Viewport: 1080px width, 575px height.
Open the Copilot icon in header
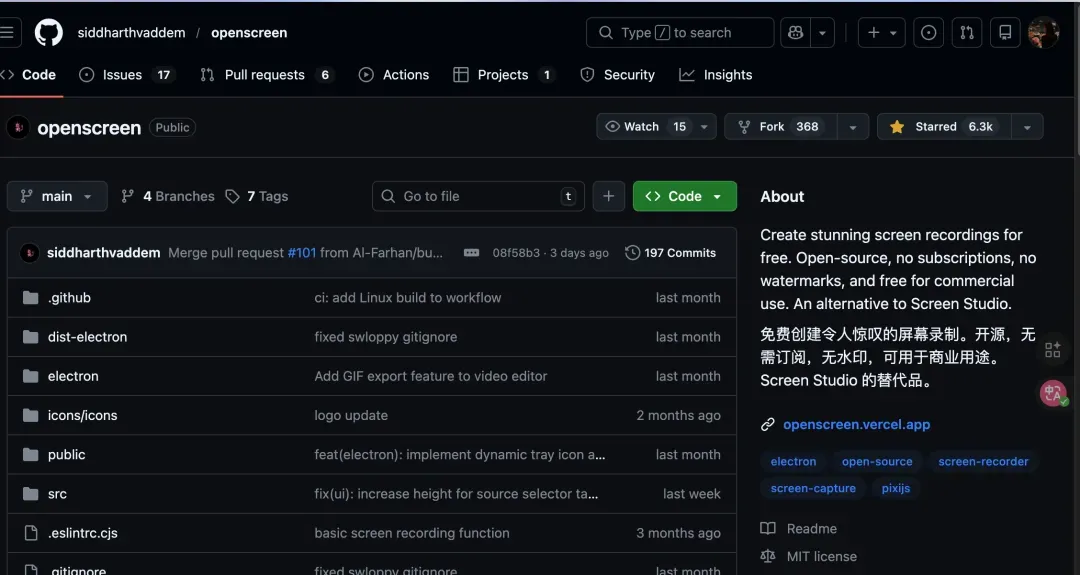[x=796, y=32]
